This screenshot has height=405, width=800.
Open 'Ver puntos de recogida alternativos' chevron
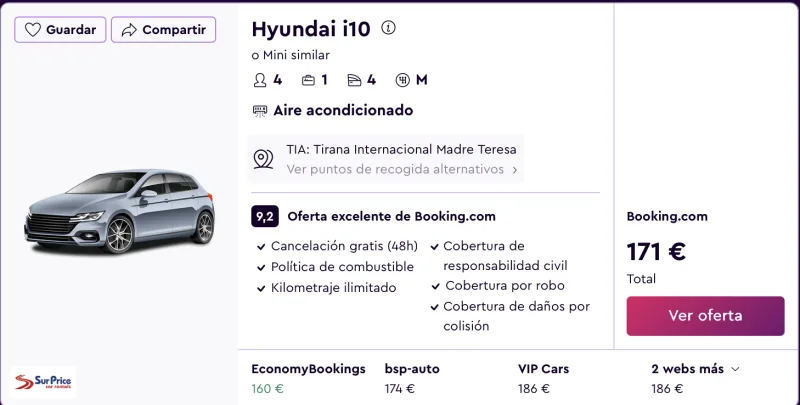[x=514, y=170]
